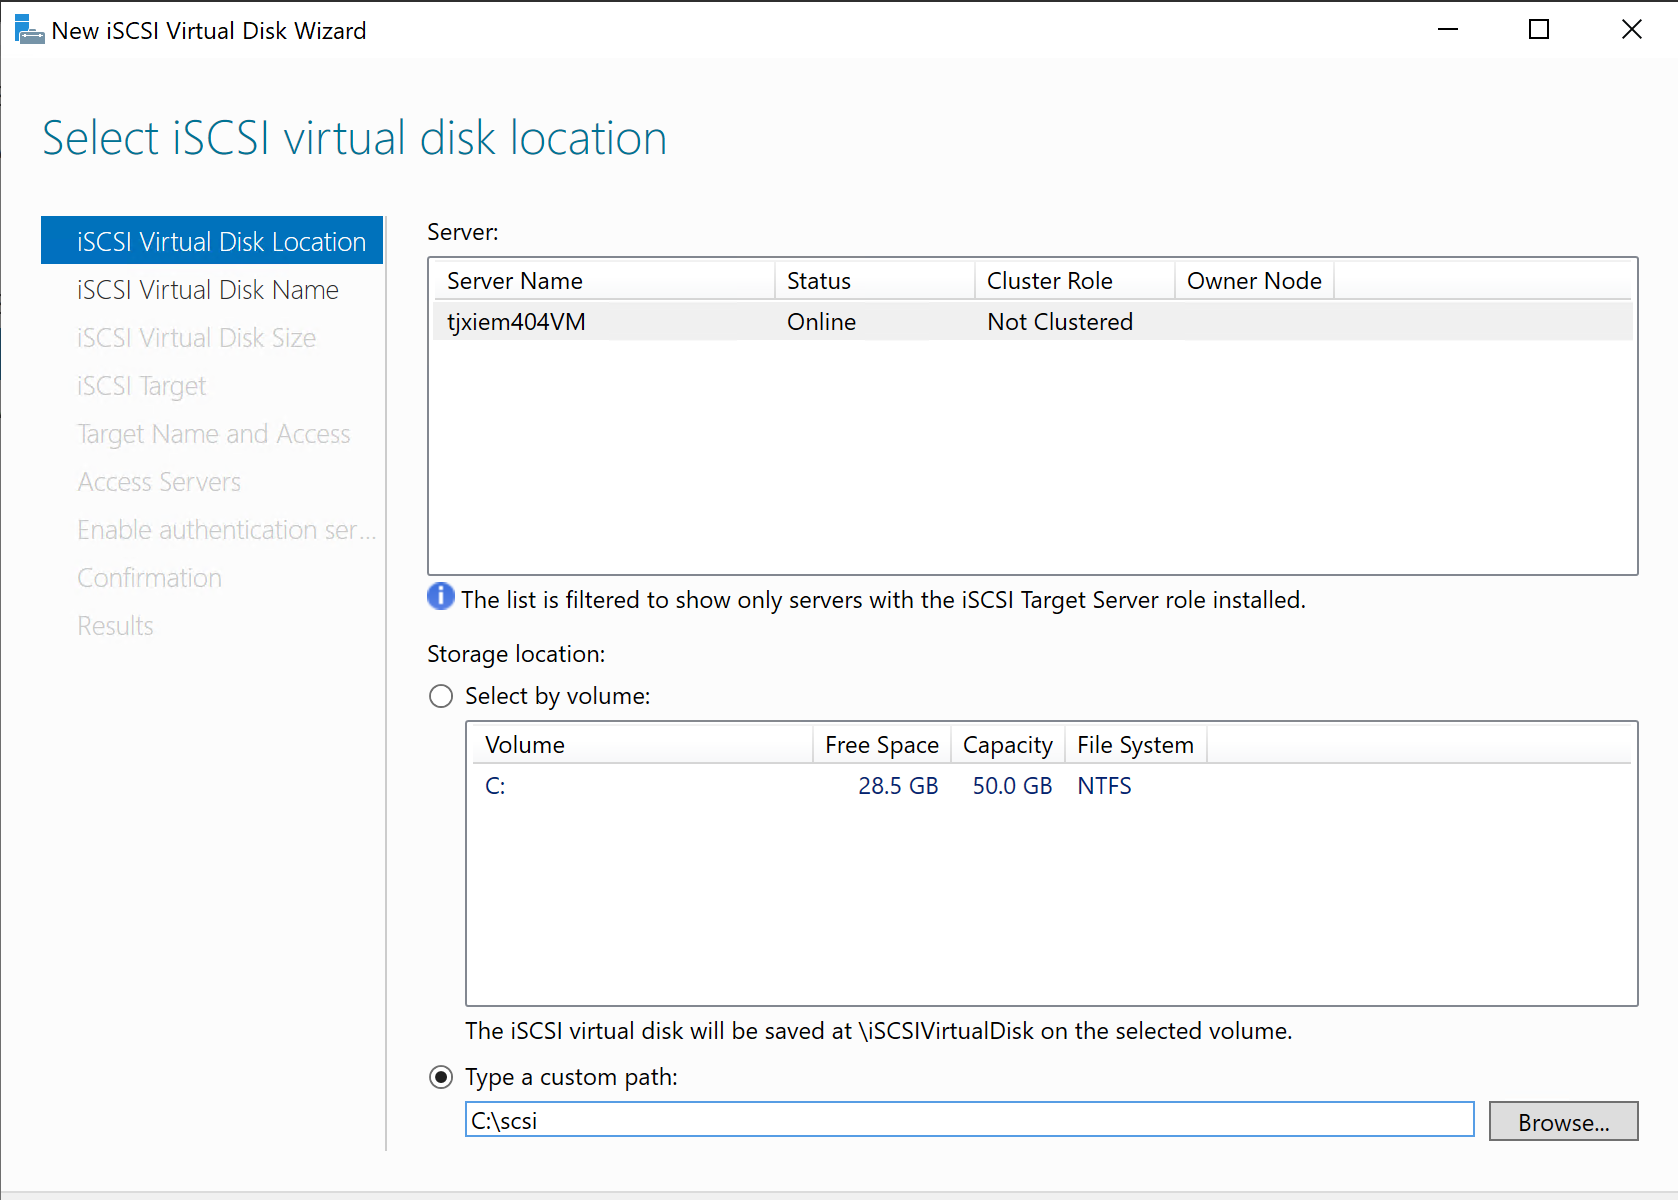Image resolution: width=1678 pixels, height=1200 pixels.
Task: Click the Owner Node column header
Action: pos(1253,281)
